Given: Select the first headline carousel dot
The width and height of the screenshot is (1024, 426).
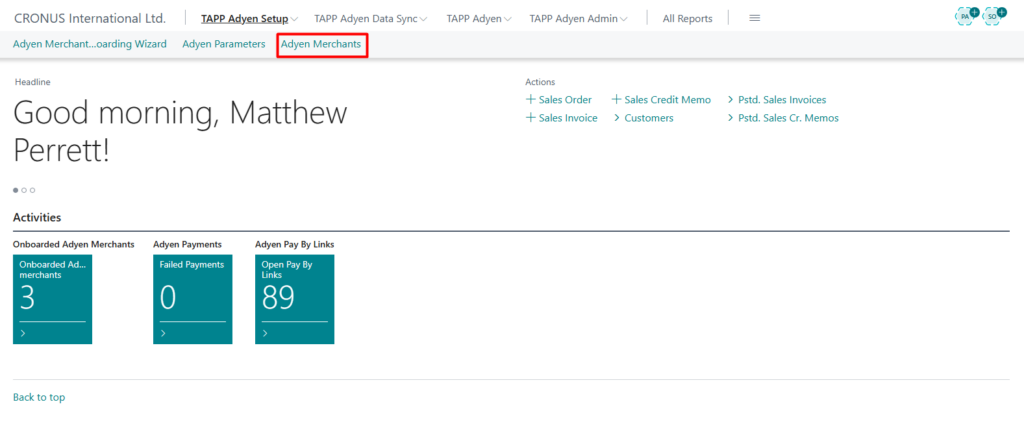Looking at the screenshot, I should pyautogui.click(x=16, y=189).
